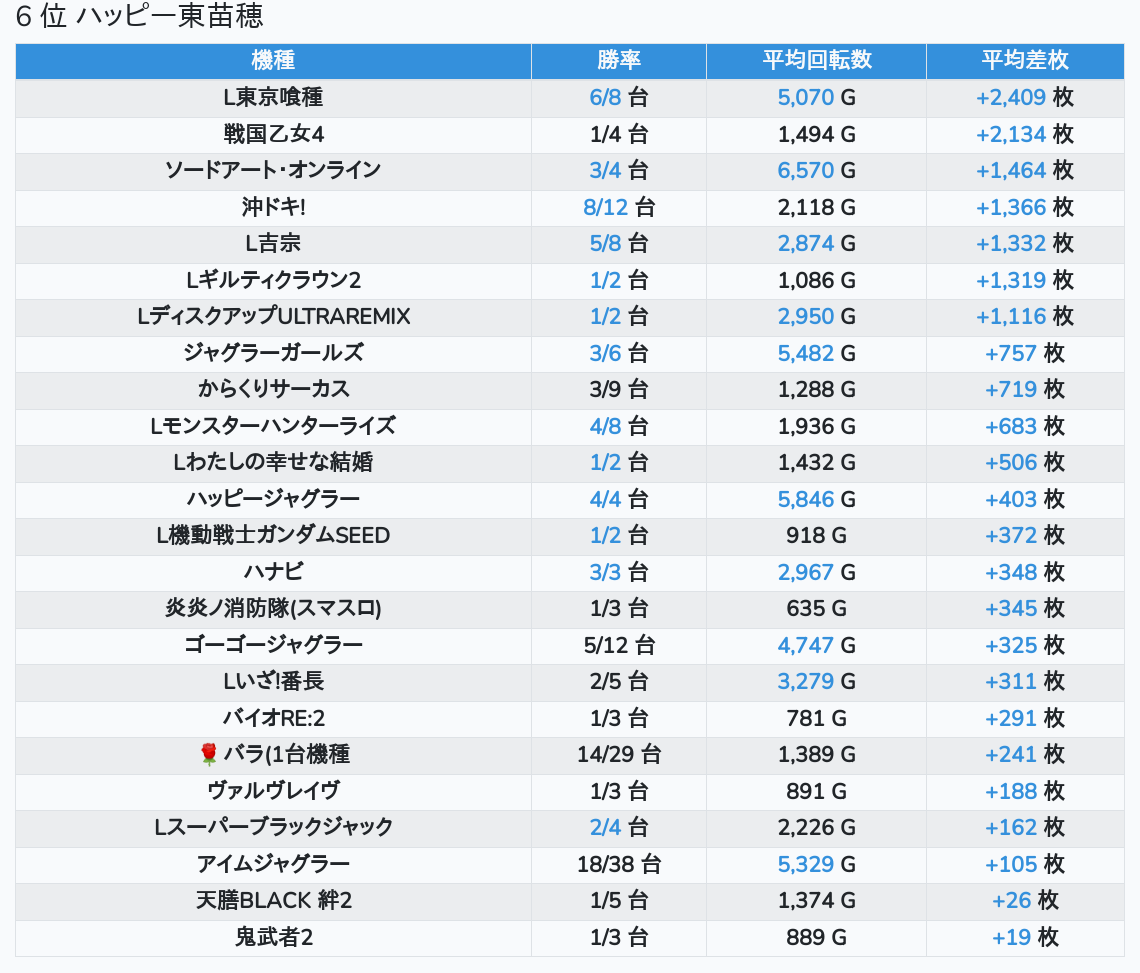Select the L東京喰種 machine name
Viewport: 1140px width, 973px height.
(x=273, y=97)
